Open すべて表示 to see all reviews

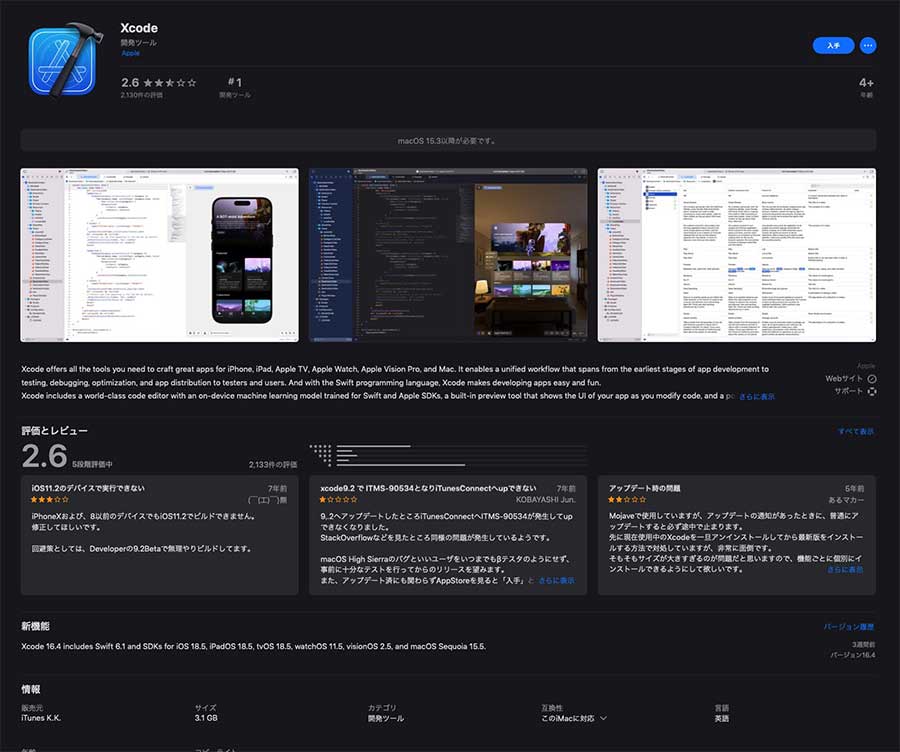pos(856,431)
